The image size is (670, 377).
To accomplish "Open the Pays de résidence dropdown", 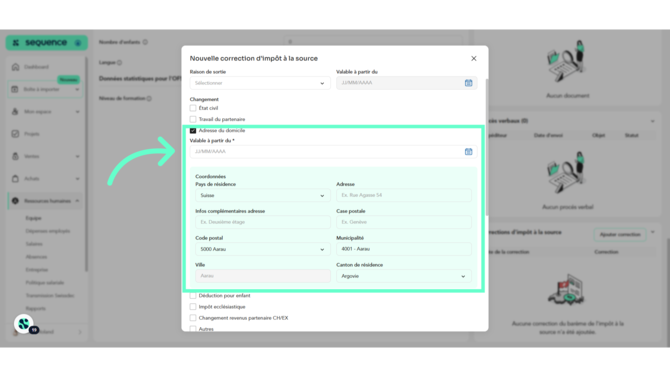I will click(262, 195).
